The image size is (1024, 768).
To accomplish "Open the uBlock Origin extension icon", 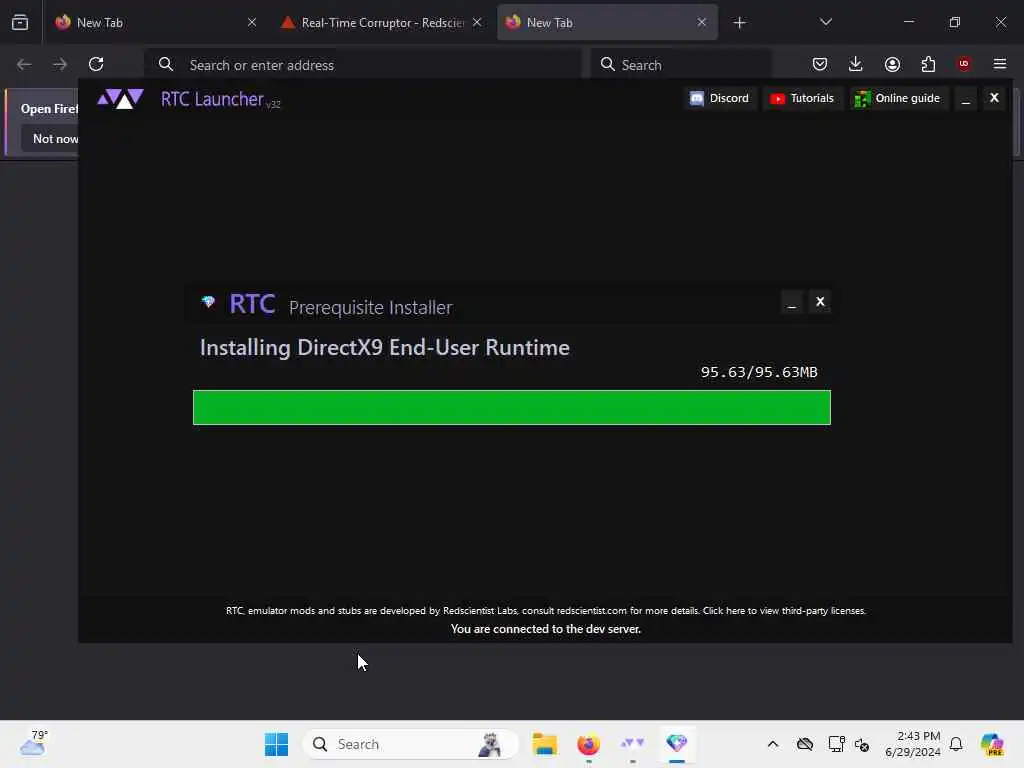I will point(964,64).
